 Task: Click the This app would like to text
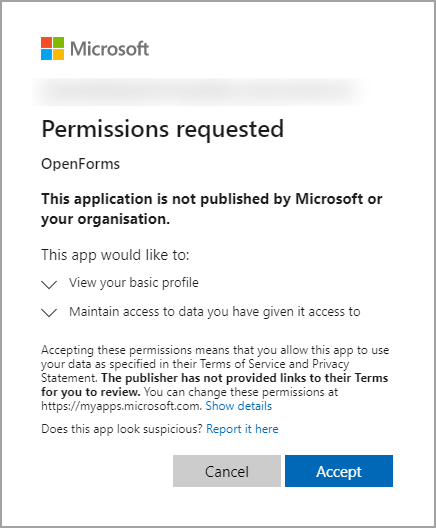(115, 255)
